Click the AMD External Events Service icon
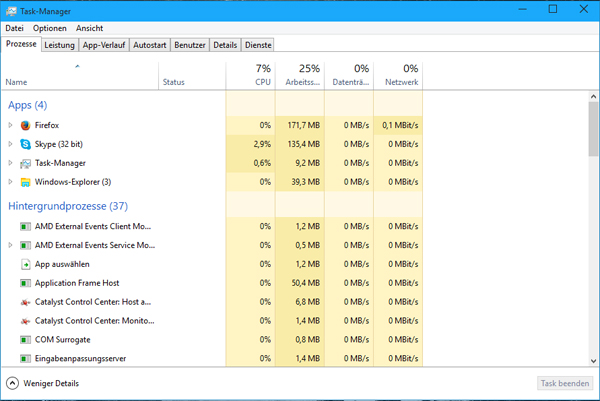The height and width of the screenshot is (401, 600). click(25, 245)
